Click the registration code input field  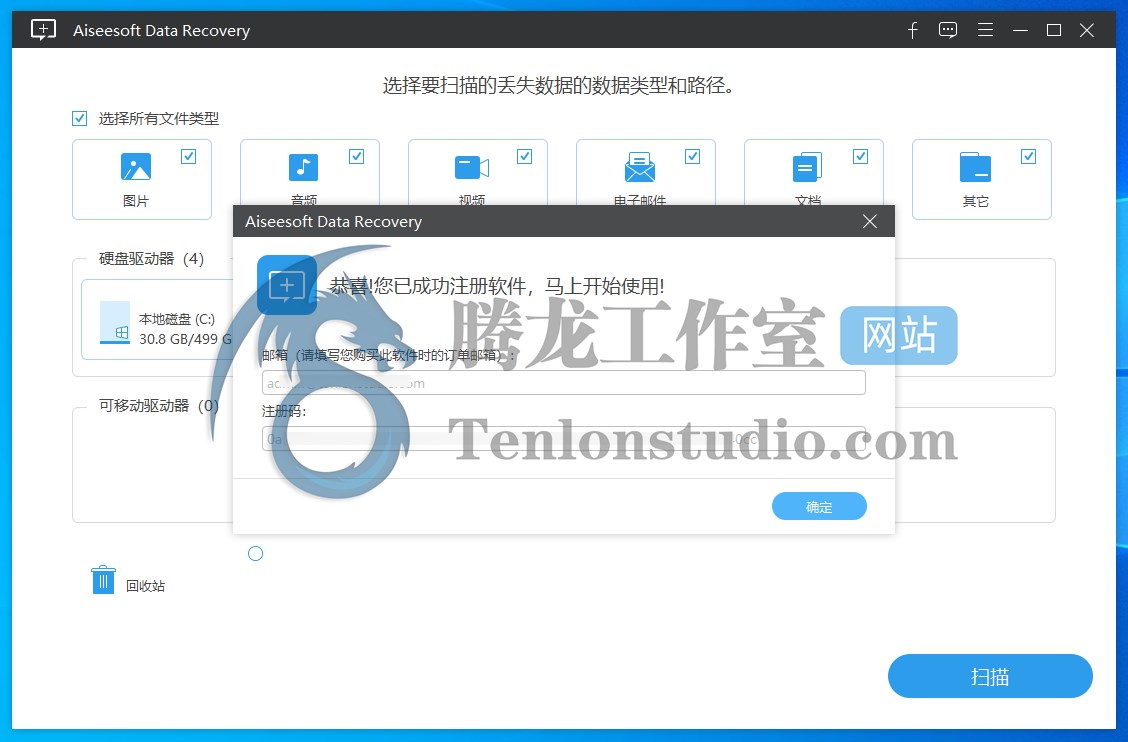(563, 438)
